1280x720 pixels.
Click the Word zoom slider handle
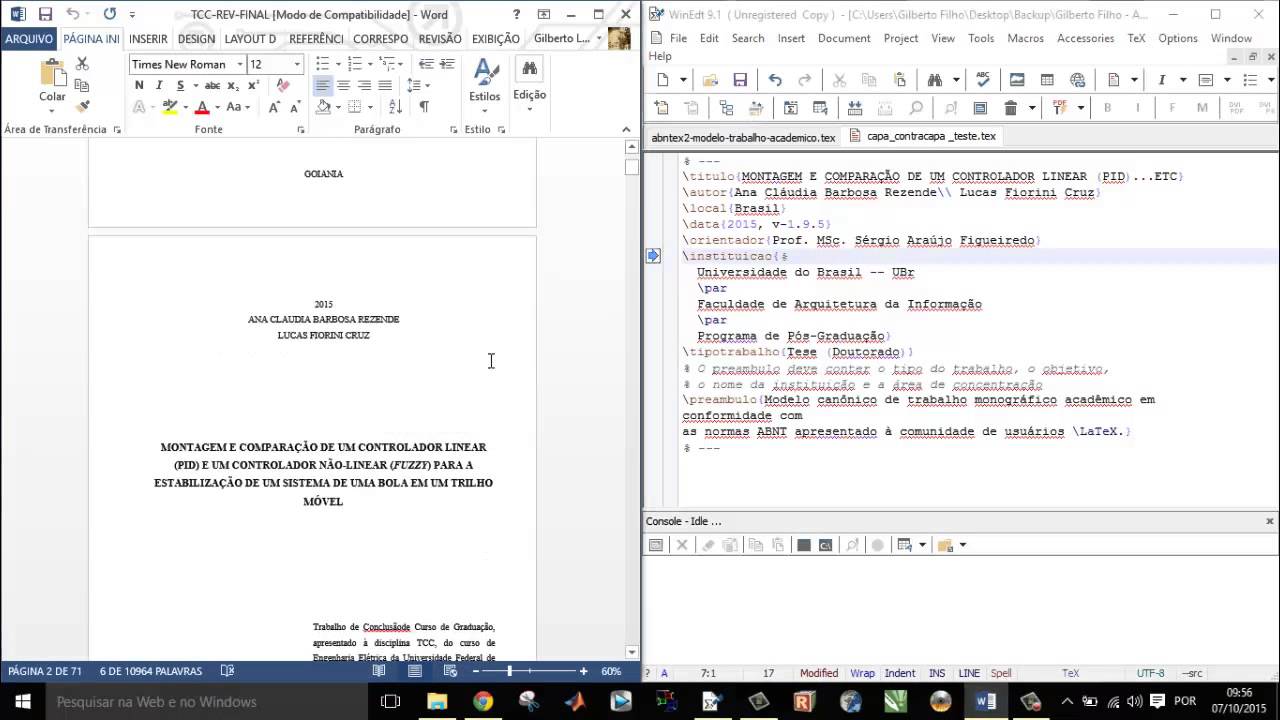click(x=509, y=671)
